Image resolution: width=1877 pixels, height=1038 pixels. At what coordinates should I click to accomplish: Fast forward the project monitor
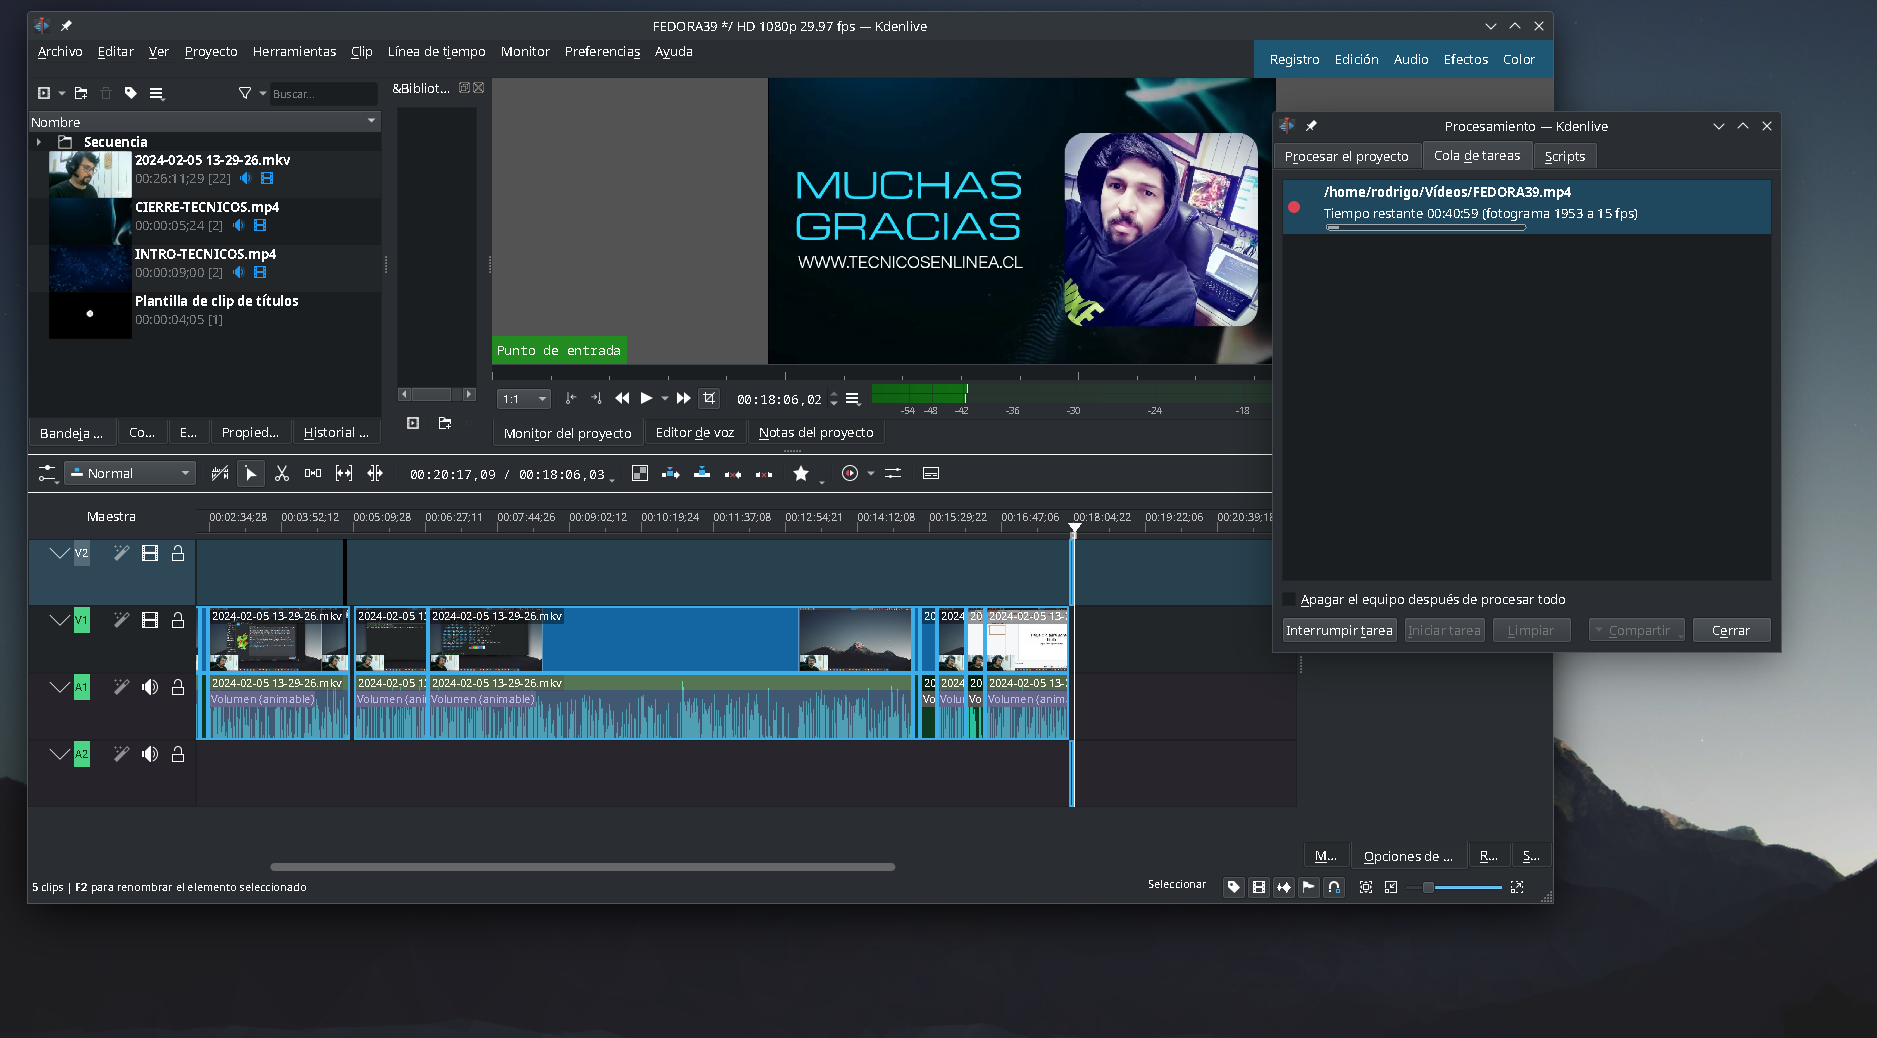click(x=684, y=398)
